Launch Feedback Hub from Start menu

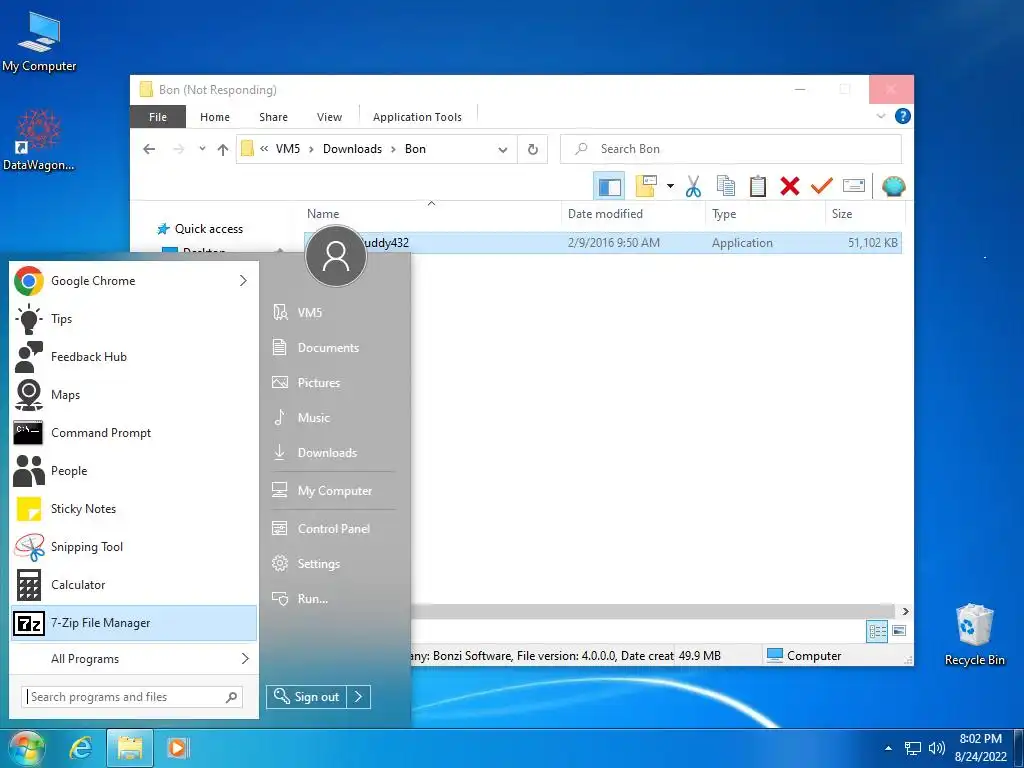134,357
